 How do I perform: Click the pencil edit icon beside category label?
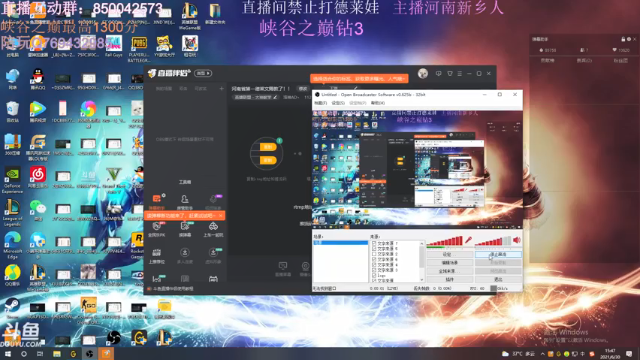pyautogui.click(x=275, y=98)
